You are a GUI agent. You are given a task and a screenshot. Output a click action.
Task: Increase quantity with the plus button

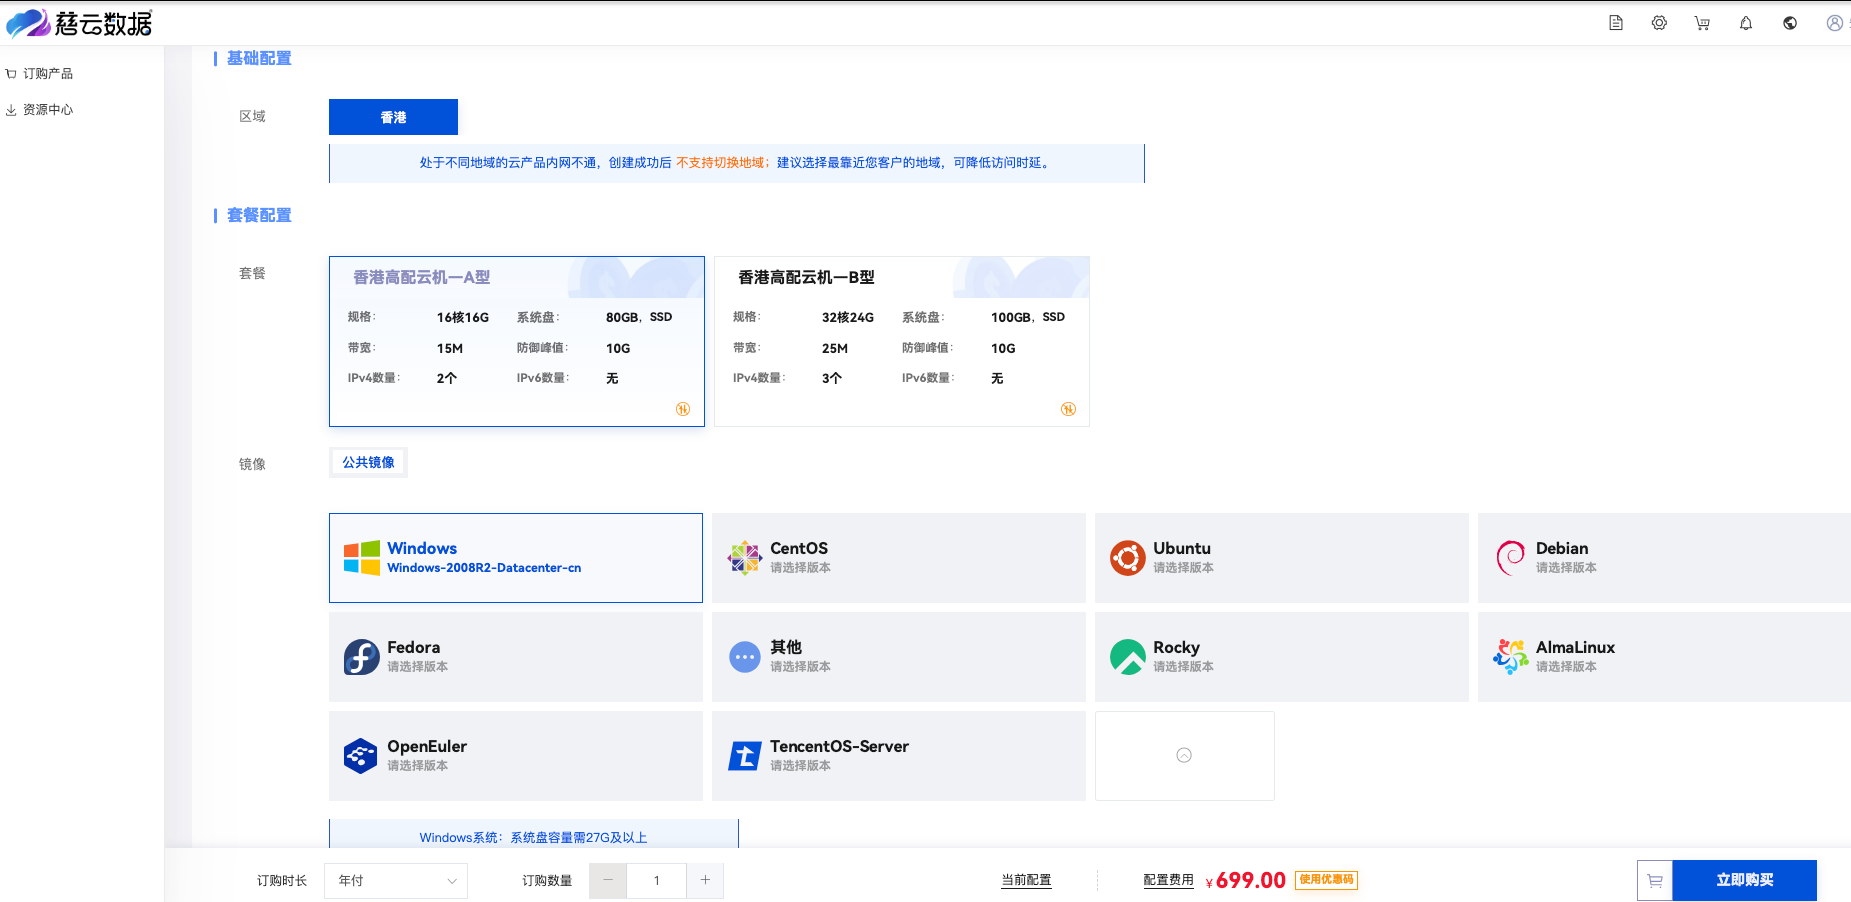pyautogui.click(x=705, y=881)
